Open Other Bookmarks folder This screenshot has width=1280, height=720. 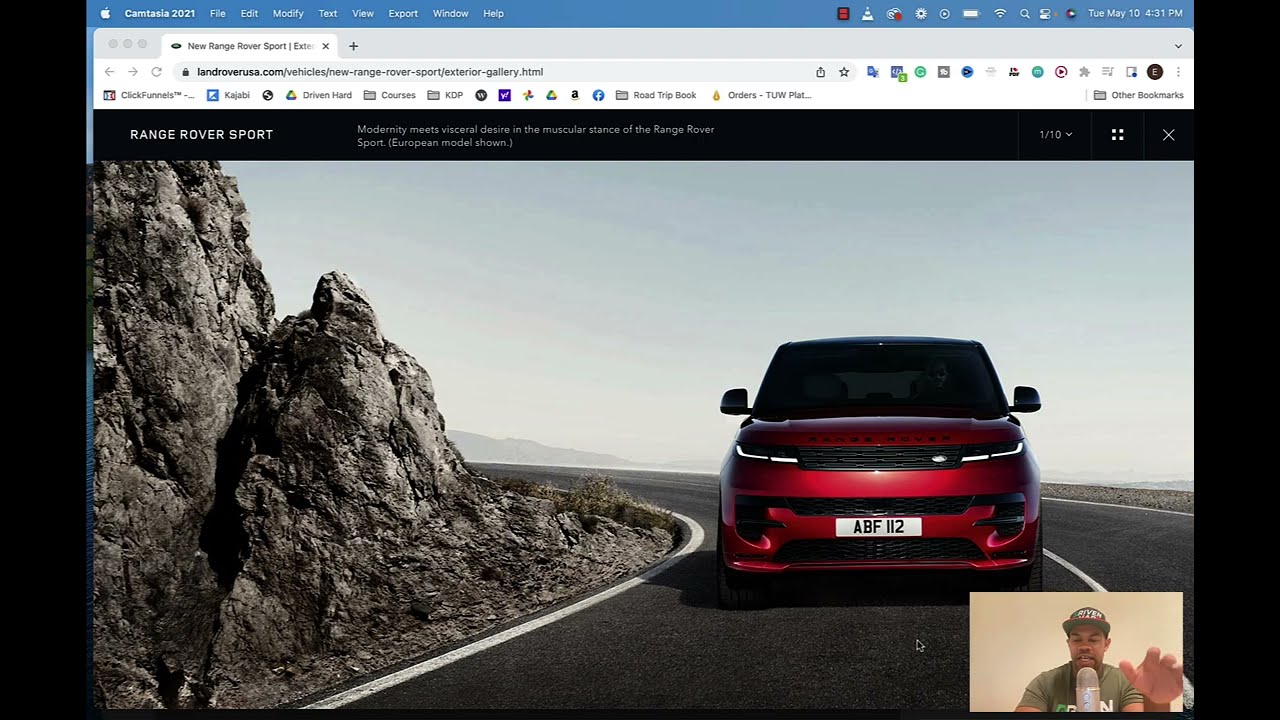point(1138,95)
